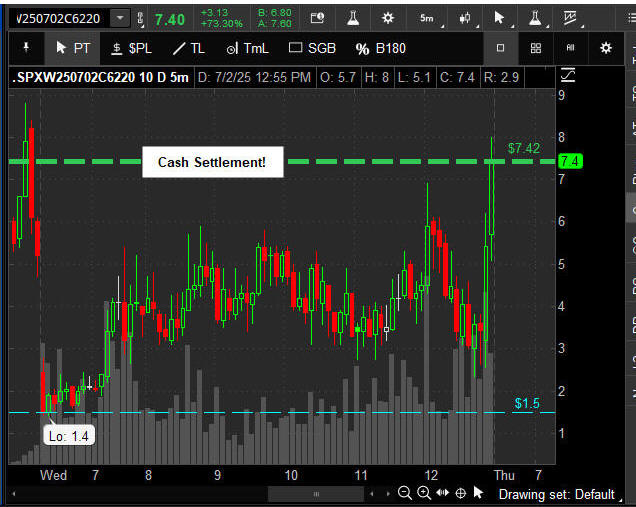Select the $PL price level tool

click(x=131, y=48)
